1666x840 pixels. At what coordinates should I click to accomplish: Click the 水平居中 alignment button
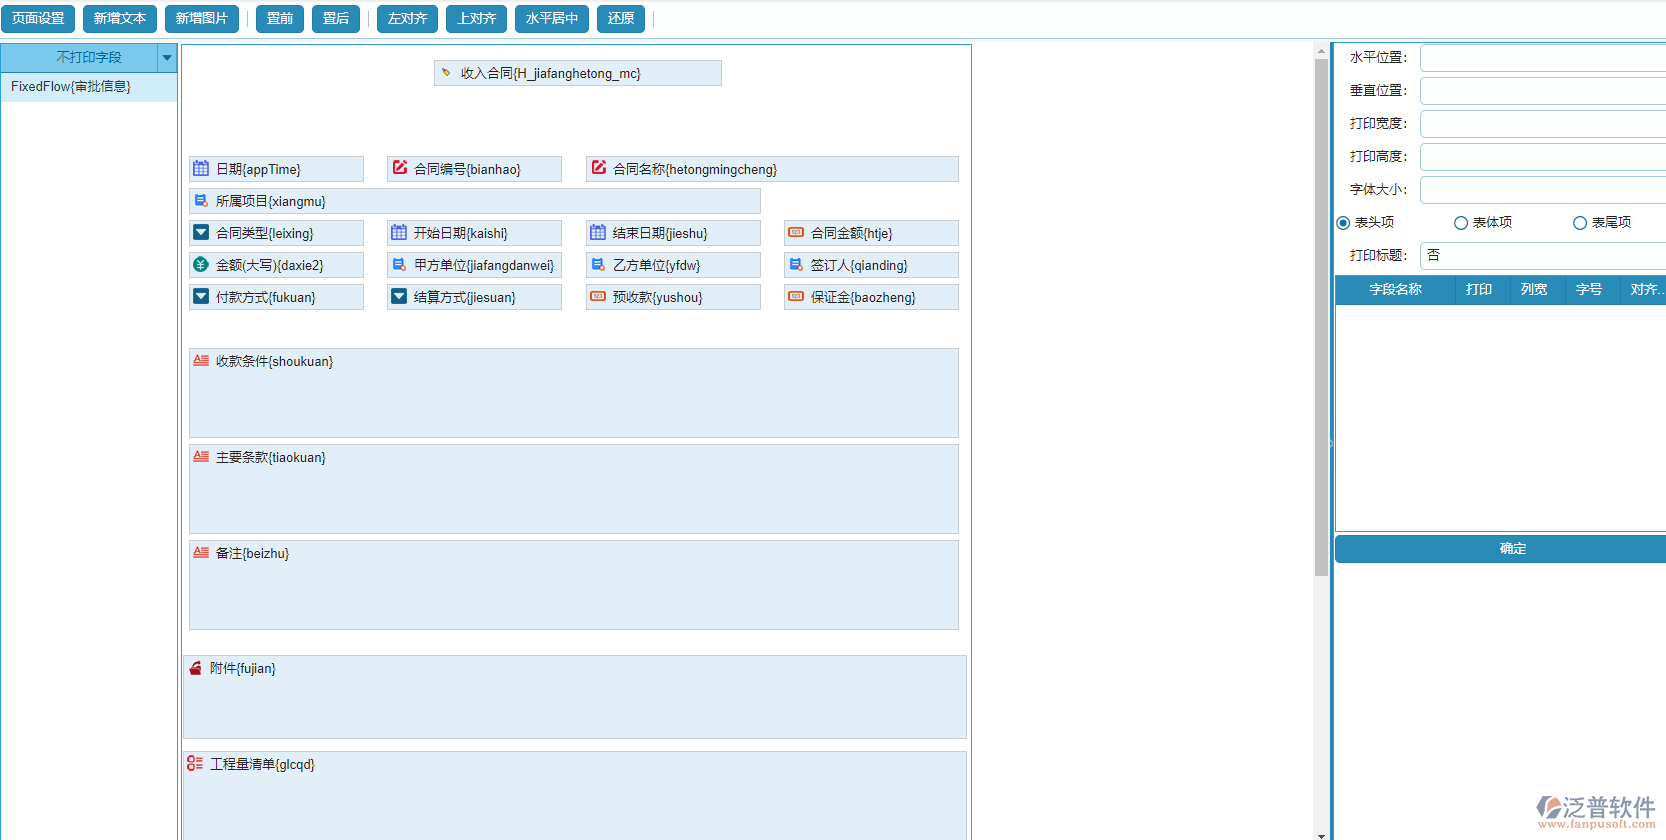552,19
